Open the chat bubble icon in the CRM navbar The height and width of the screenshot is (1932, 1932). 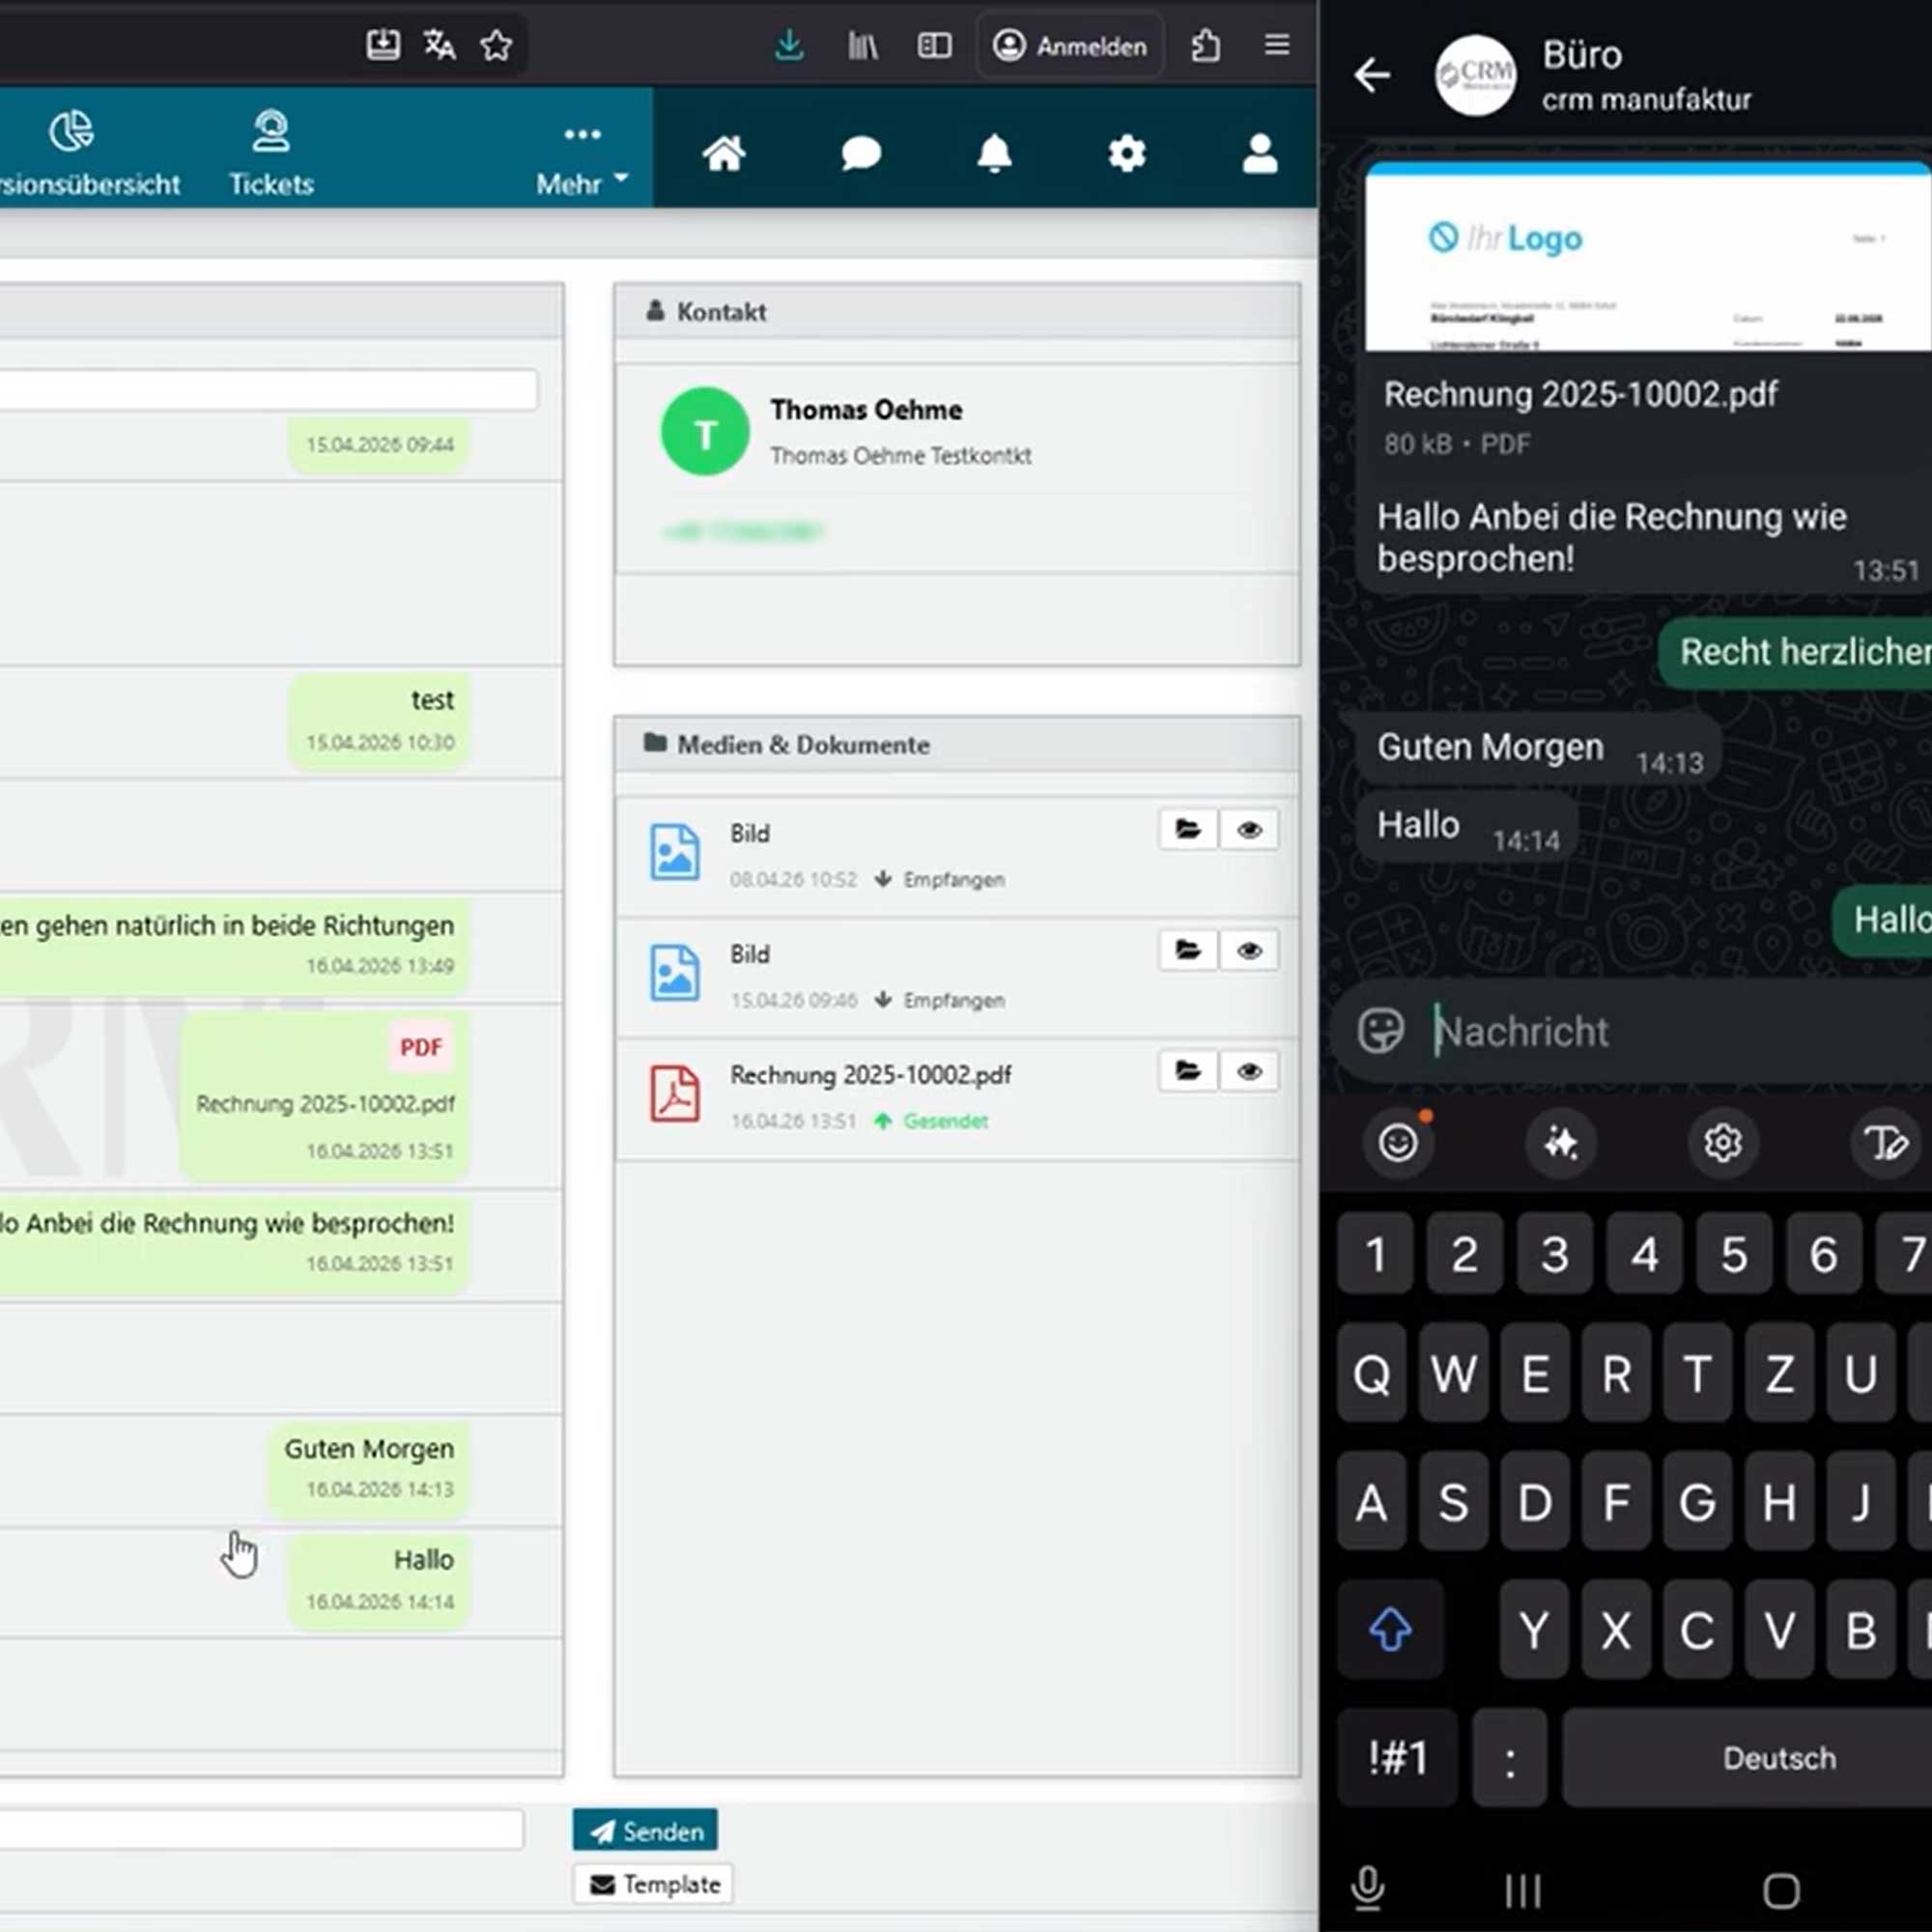[859, 152]
